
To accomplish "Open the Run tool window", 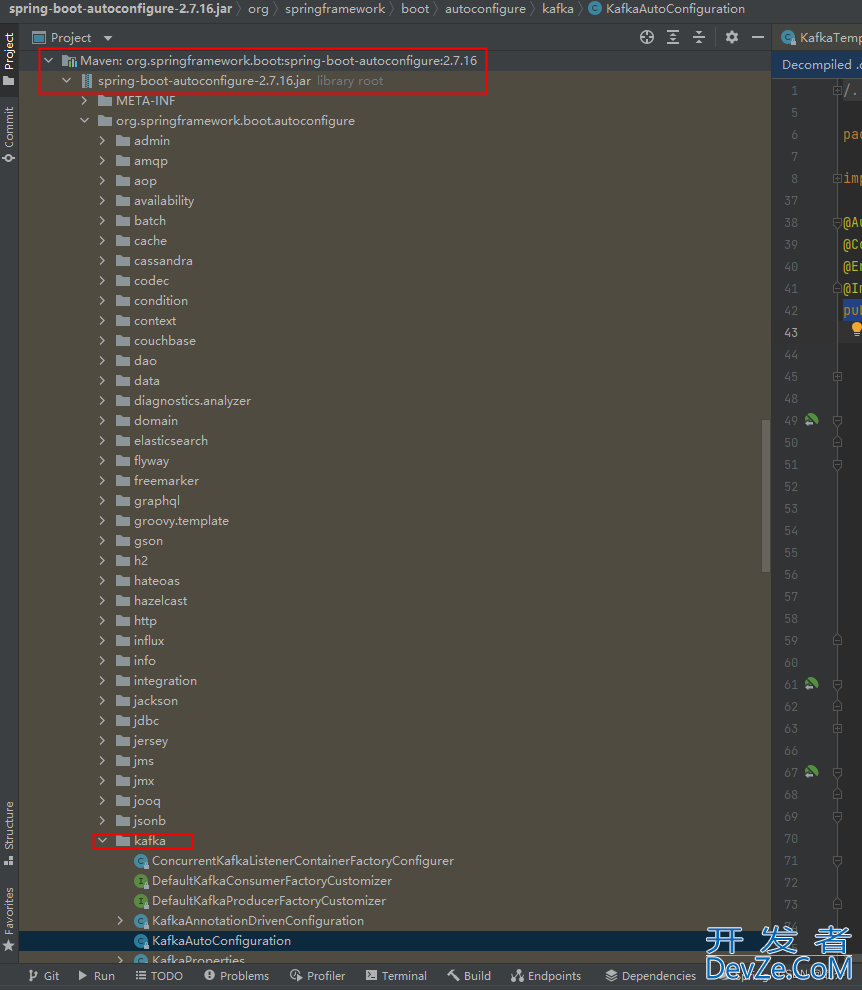I will click(x=97, y=975).
